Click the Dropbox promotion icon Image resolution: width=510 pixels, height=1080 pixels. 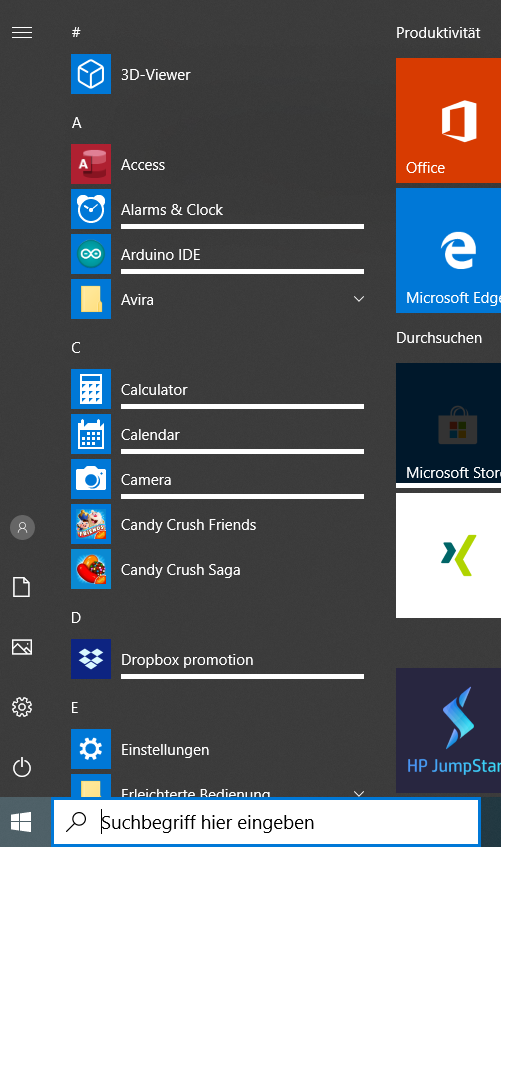tap(91, 659)
